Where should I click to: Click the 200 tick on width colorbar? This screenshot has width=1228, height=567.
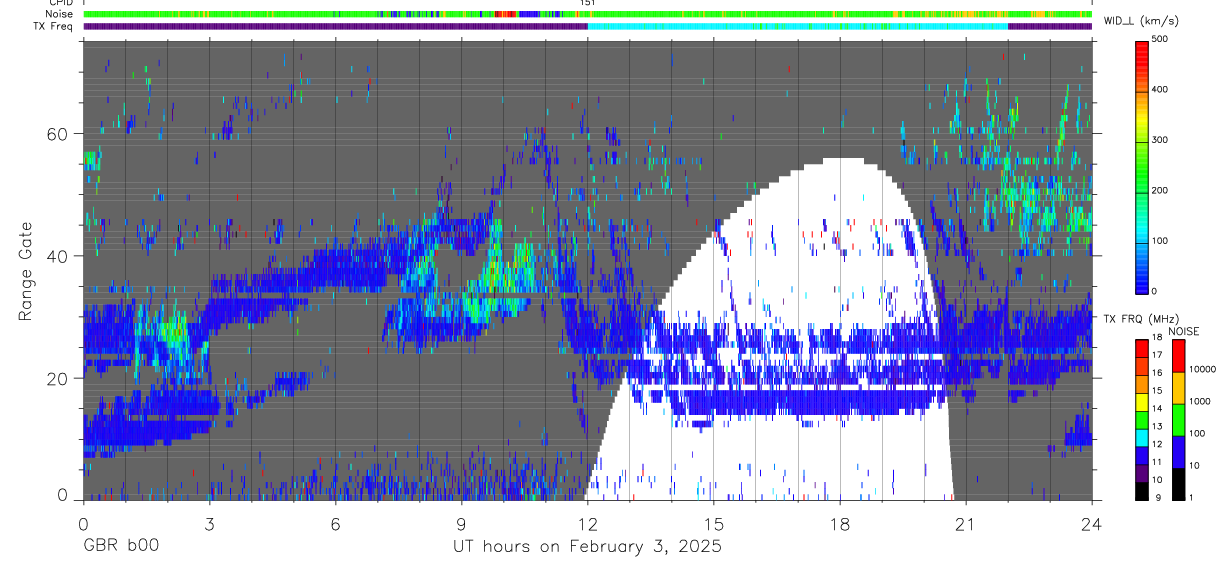(1161, 190)
